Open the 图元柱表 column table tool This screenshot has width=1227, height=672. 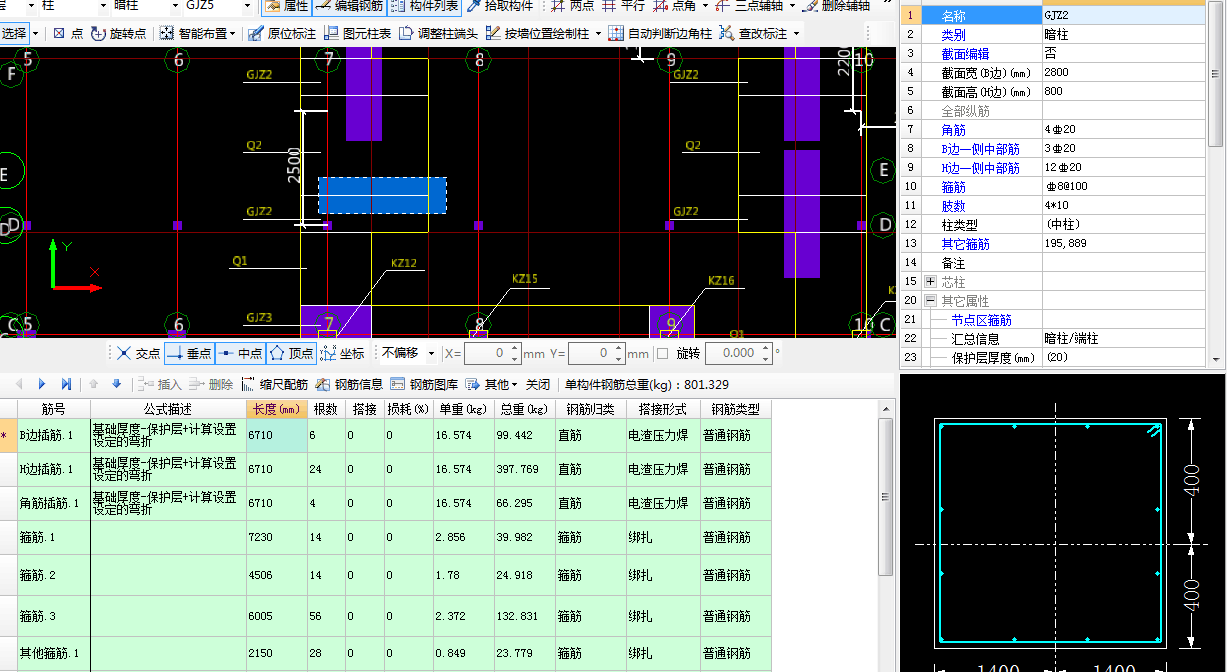357,33
